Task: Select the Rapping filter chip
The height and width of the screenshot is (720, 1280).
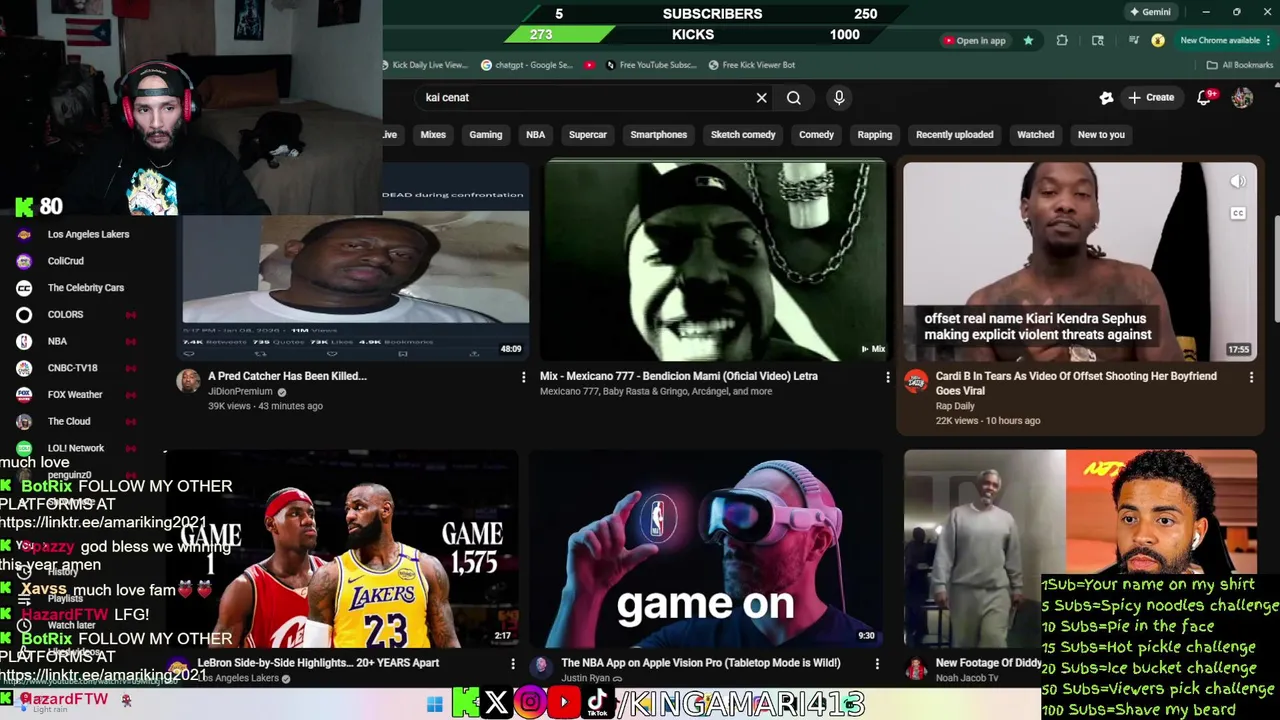Action: (874, 134)
